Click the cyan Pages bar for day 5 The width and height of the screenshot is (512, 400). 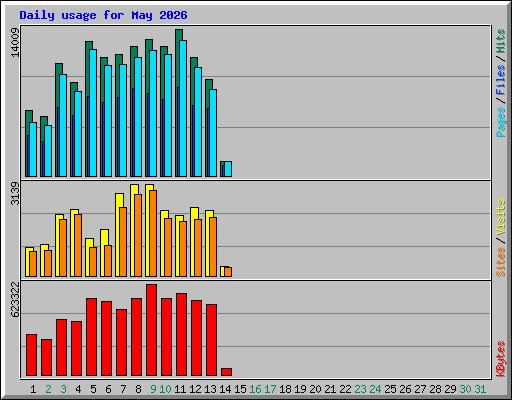tap(93, 113)
